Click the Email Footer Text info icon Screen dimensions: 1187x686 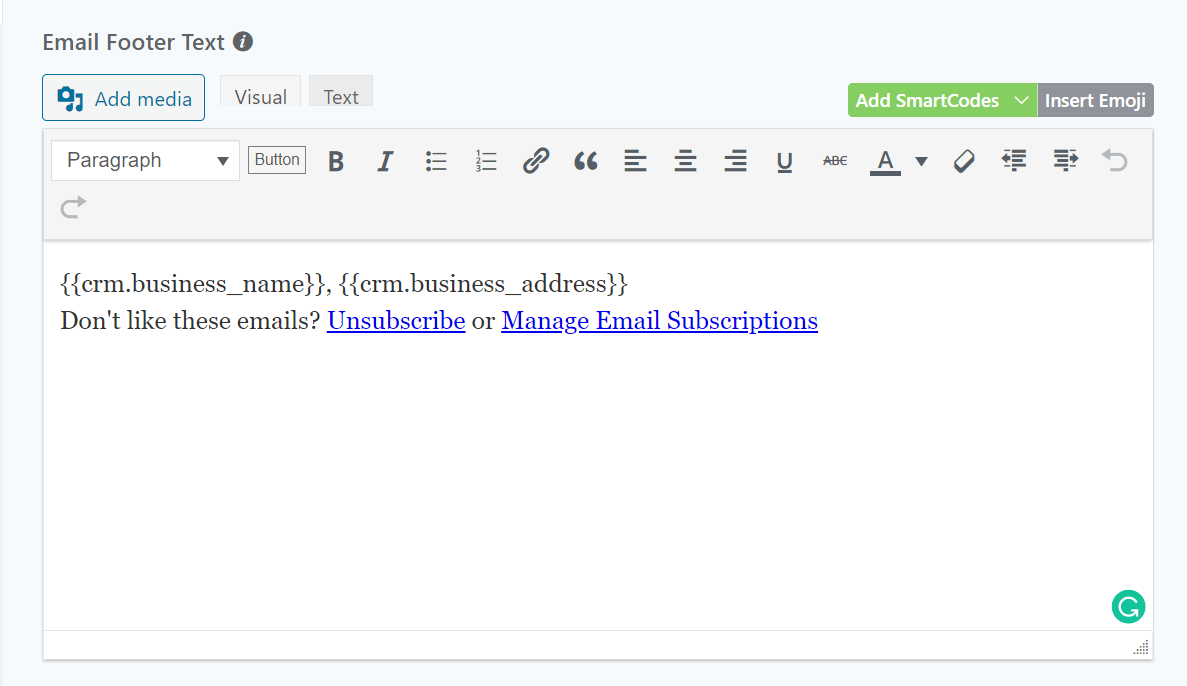point(243,42)
